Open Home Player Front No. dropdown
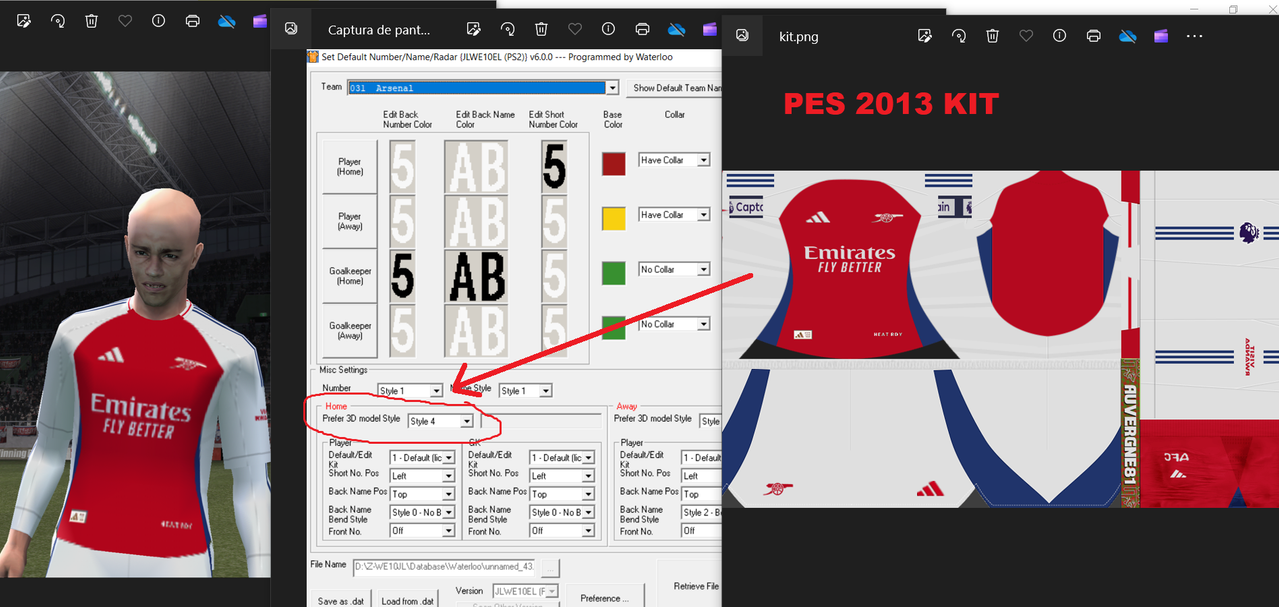This screenshot has width=1279, height=607. 448,531
